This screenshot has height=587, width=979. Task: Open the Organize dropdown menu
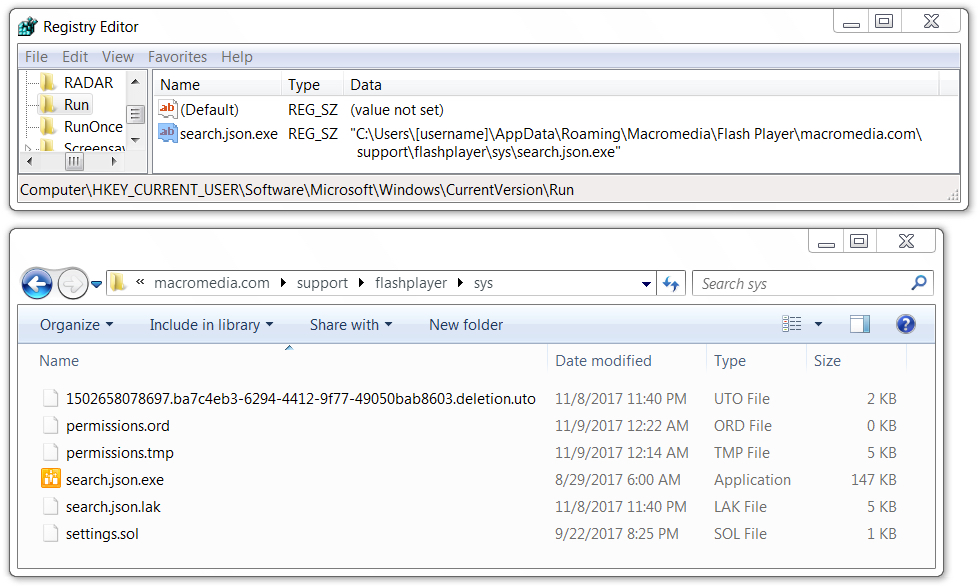[x=76, y=325]
